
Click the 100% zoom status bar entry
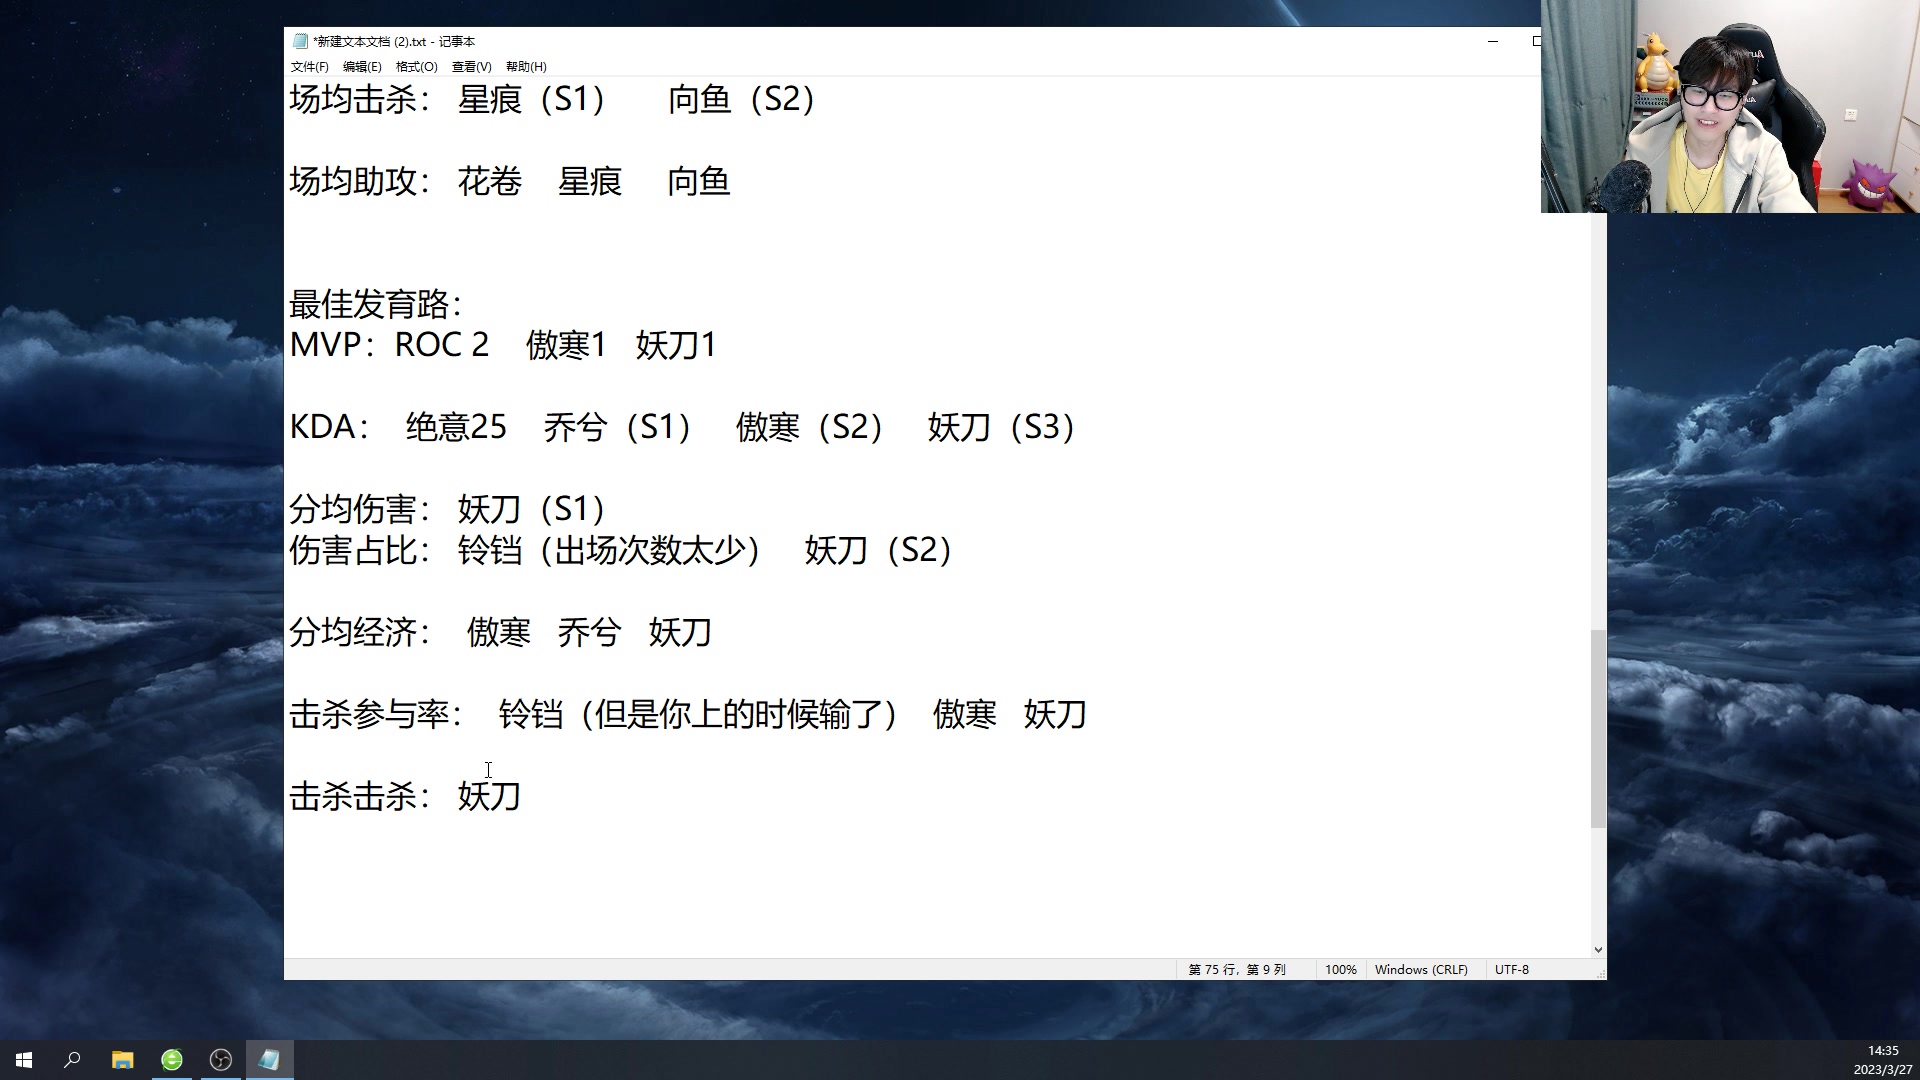(1340, 970)
